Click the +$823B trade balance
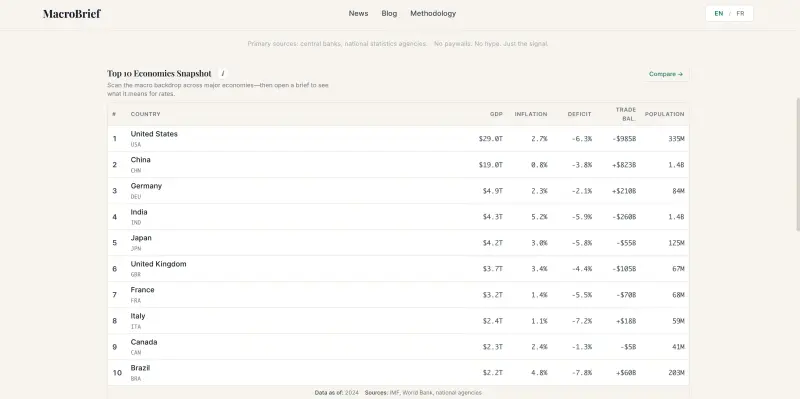The width and height of the screenshot is (800, 399). click(x=624, y=165)
